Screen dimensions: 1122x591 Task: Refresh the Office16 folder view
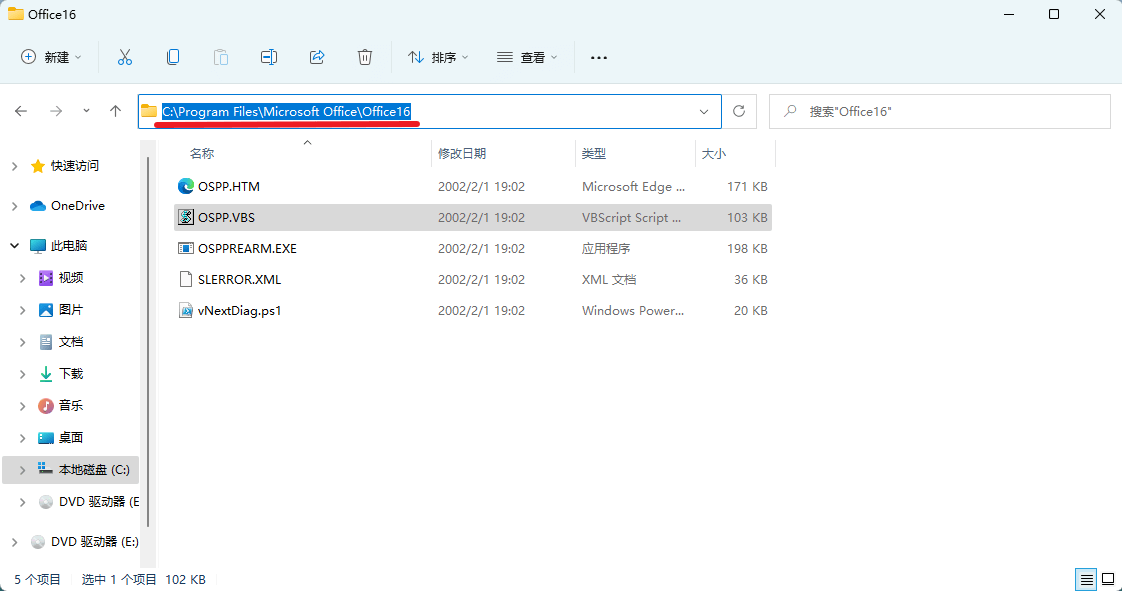(x=739, y=111)
